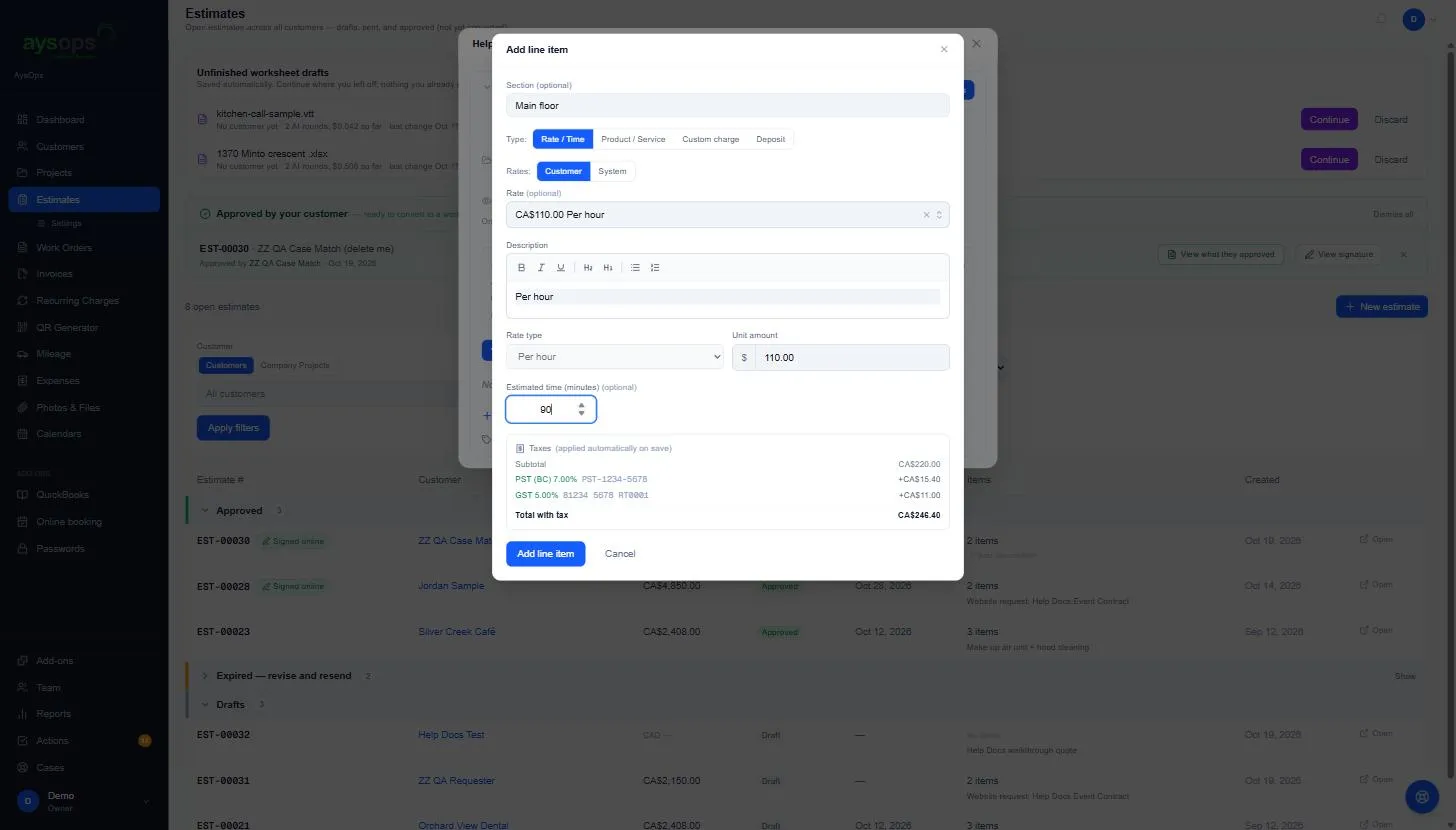Open Team in the sidebar

coord(84,688)
